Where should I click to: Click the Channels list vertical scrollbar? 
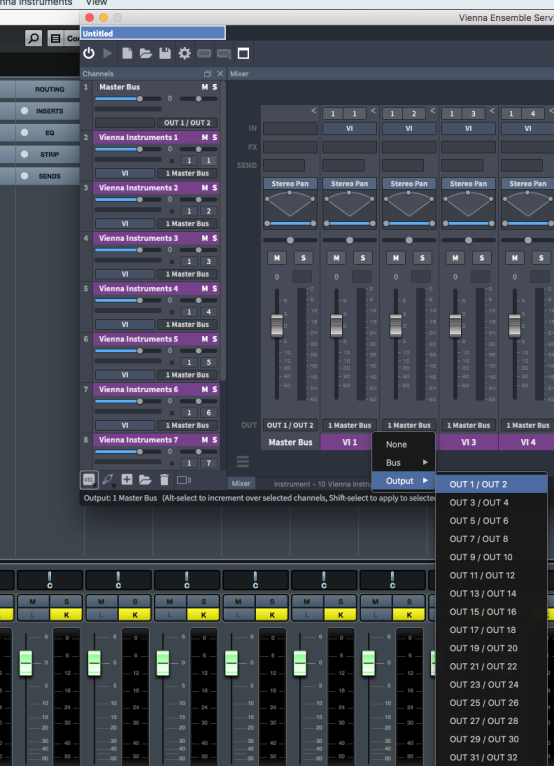[223, 230]
